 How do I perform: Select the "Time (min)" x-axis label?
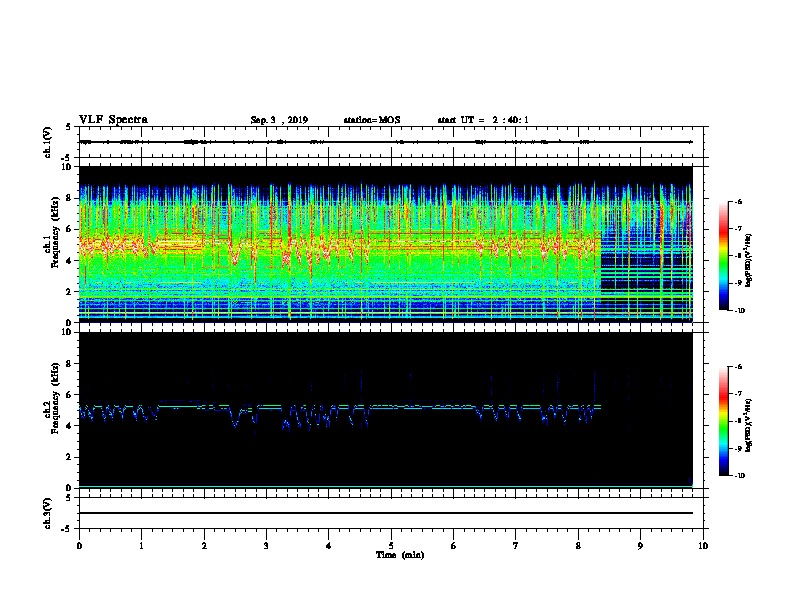(x=400, y=555)
